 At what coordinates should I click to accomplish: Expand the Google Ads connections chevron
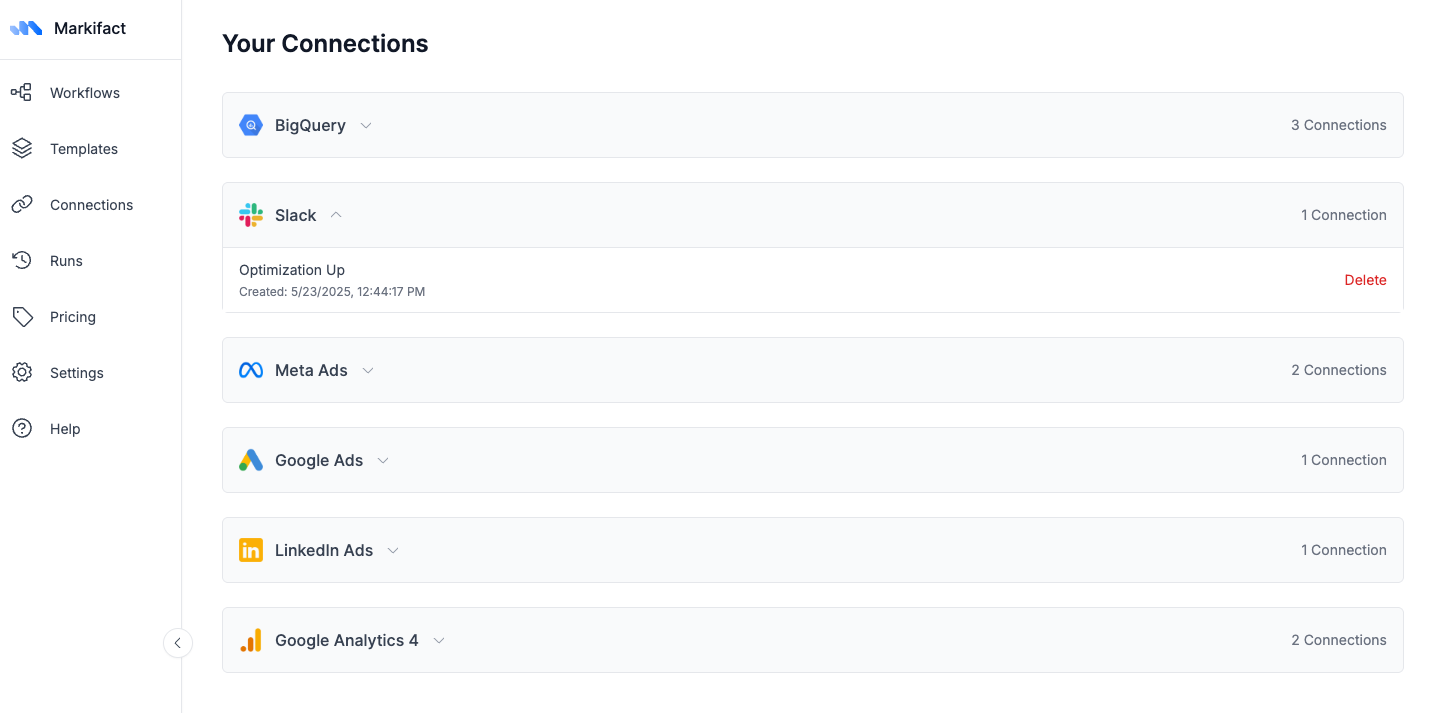click(383, 460)
